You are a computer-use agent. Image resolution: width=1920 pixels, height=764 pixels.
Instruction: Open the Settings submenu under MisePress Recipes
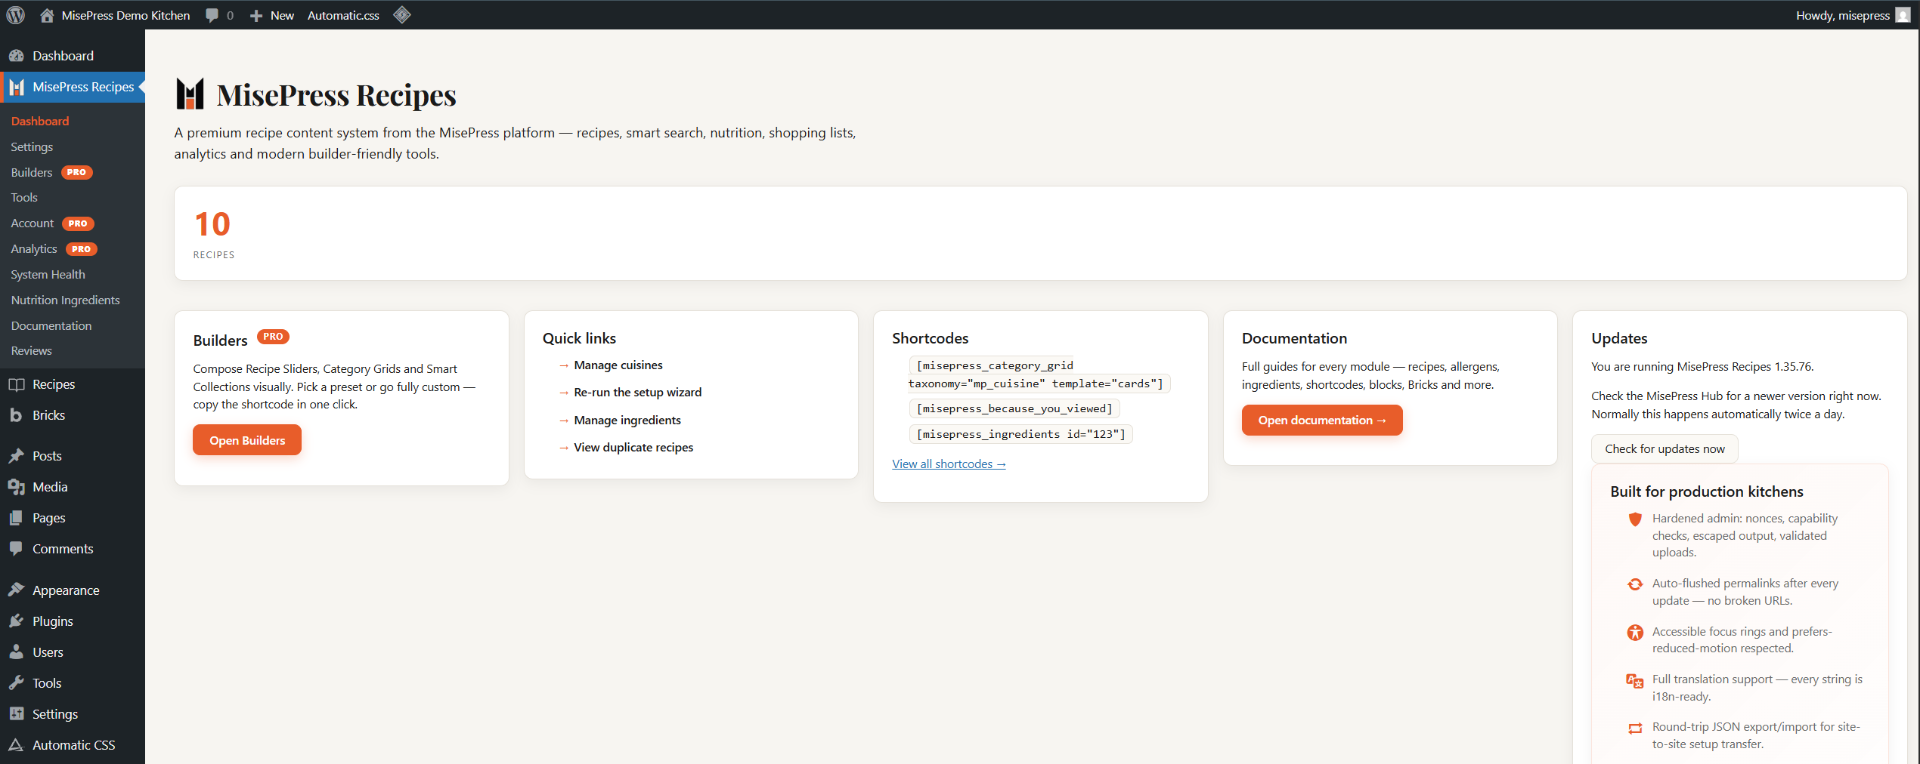[x=32, y=147]
